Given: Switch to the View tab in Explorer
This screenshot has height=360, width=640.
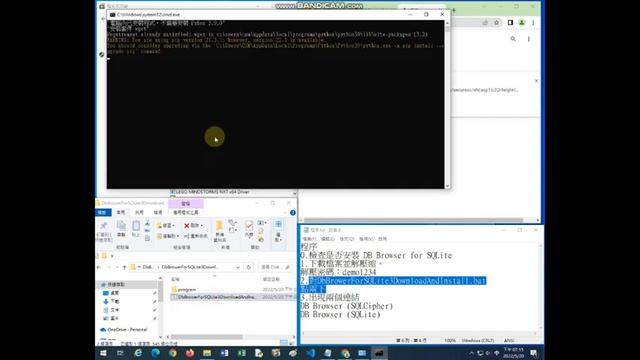Looking at the screenshot, I should tap(158, 213).
